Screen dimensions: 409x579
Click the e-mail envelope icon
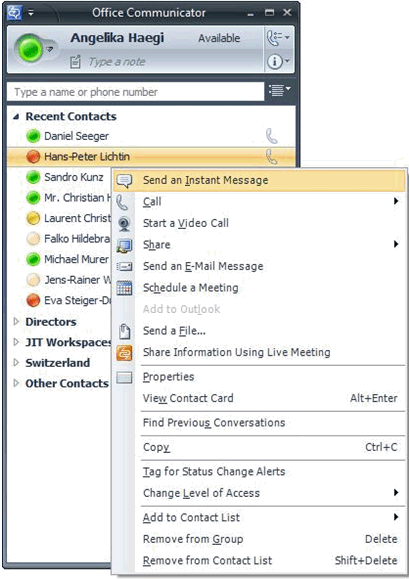(x=124, y=266)
